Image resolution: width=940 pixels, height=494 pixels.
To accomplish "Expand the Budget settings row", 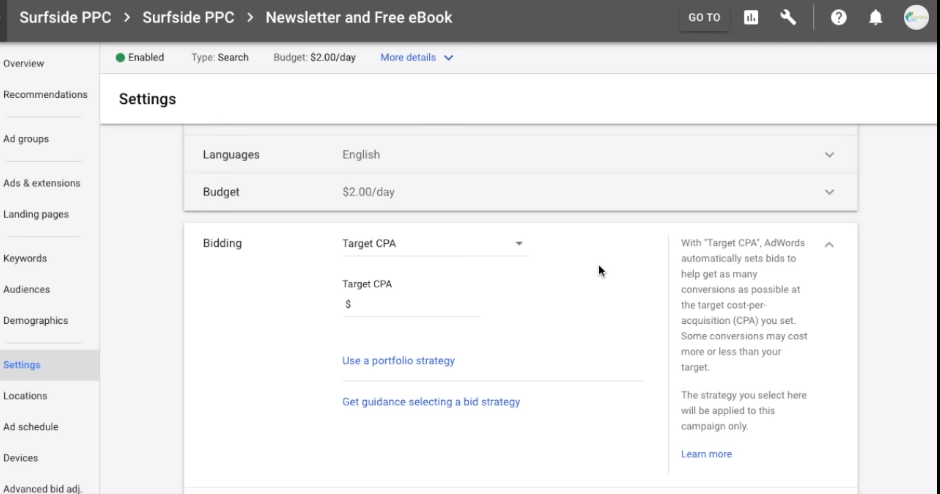I will click(x=829, y=192).
